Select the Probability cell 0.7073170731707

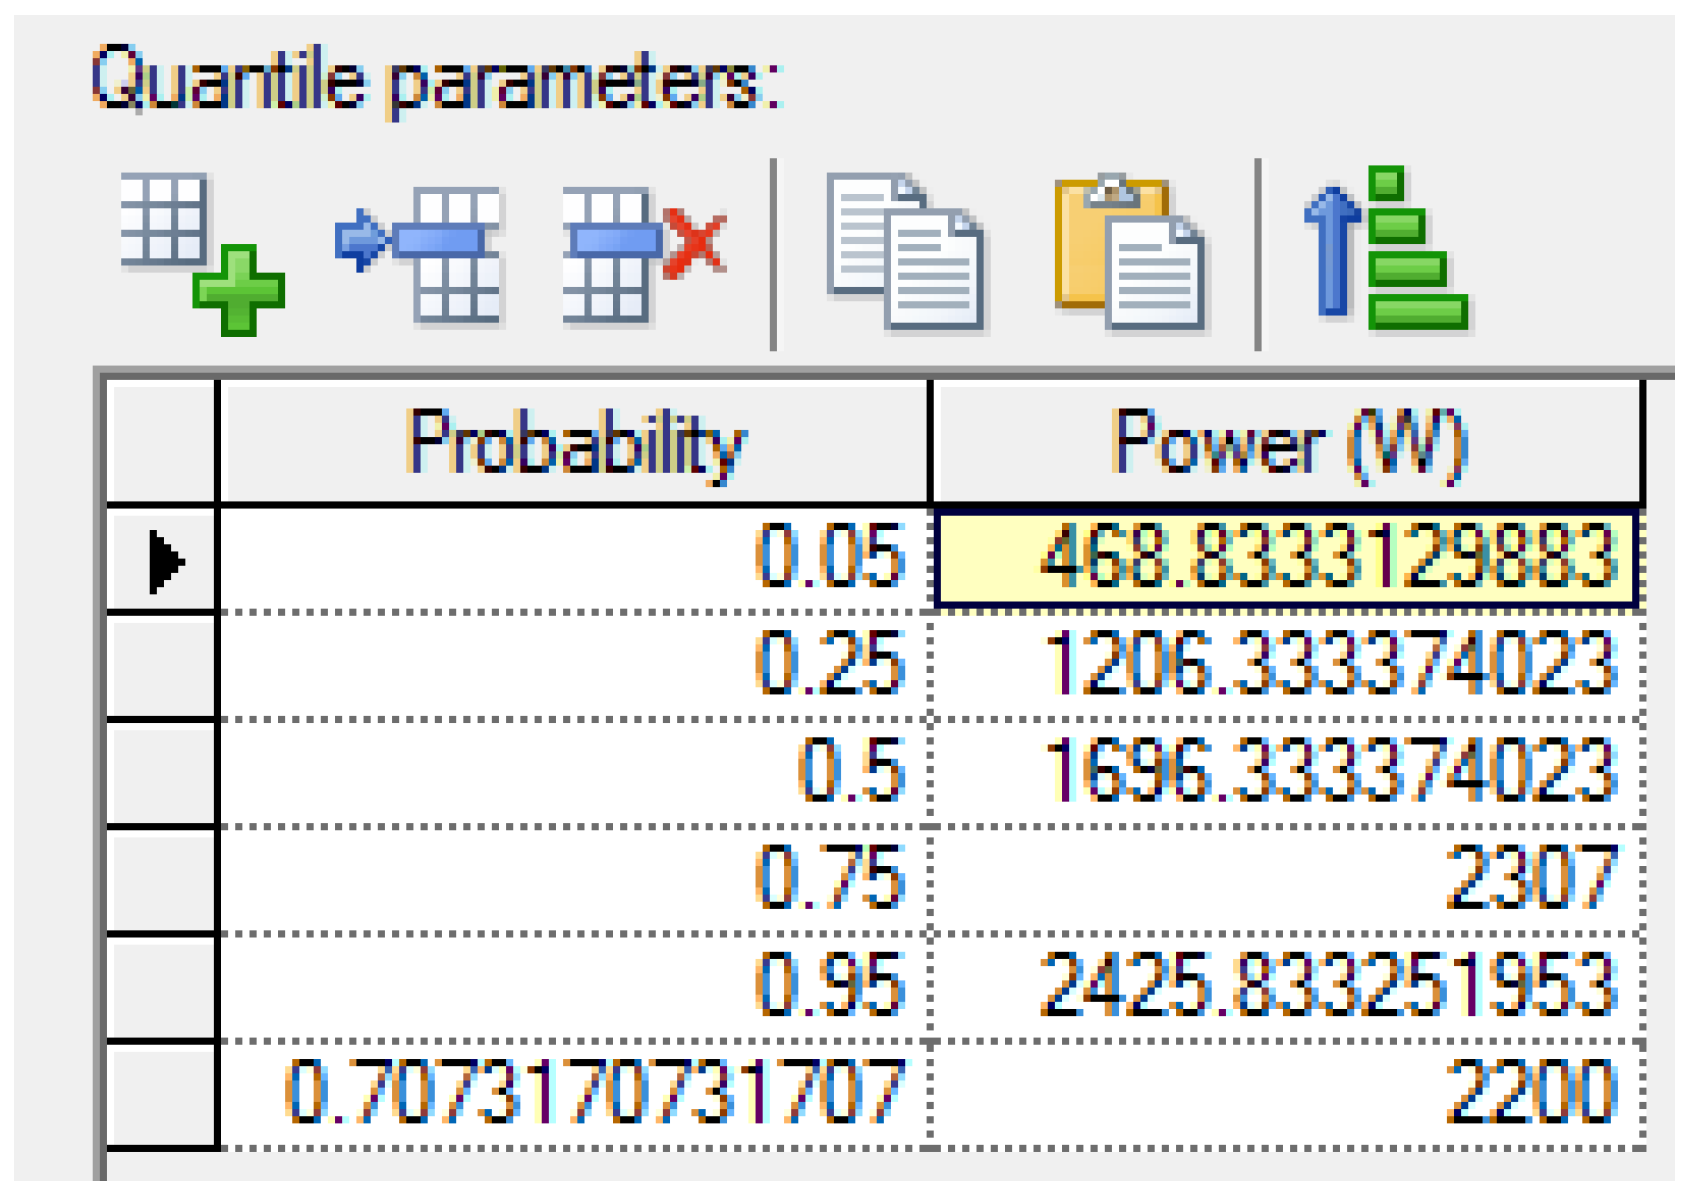pos(574,1094)
